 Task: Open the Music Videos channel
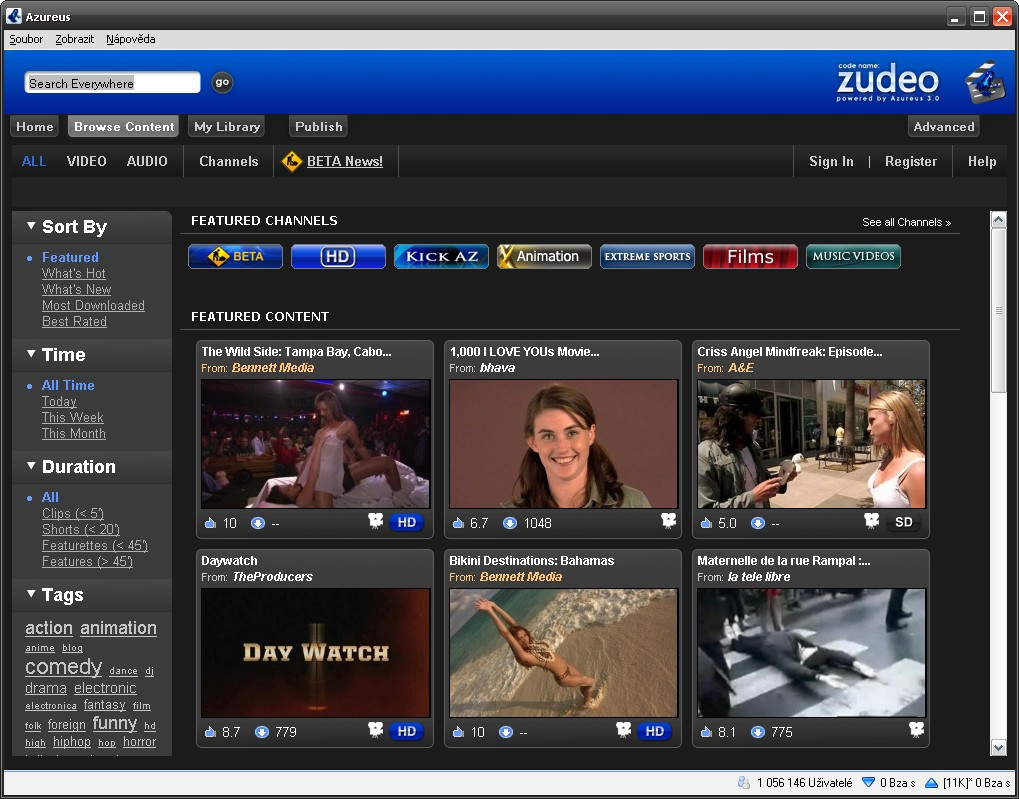(x=853, y=256)
